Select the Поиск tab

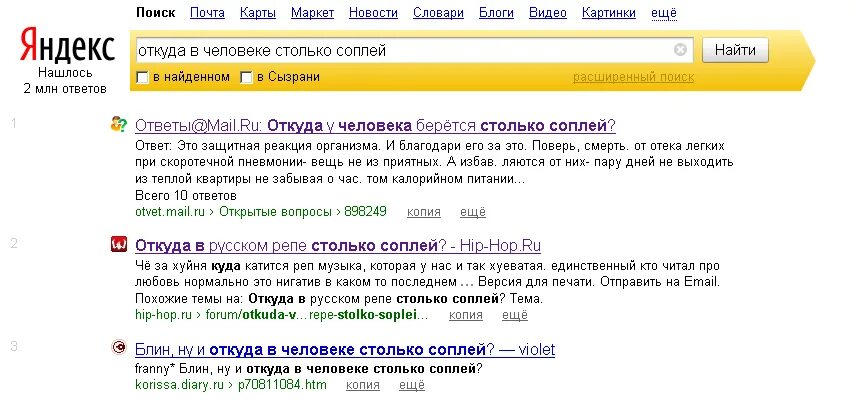point(156,13)
